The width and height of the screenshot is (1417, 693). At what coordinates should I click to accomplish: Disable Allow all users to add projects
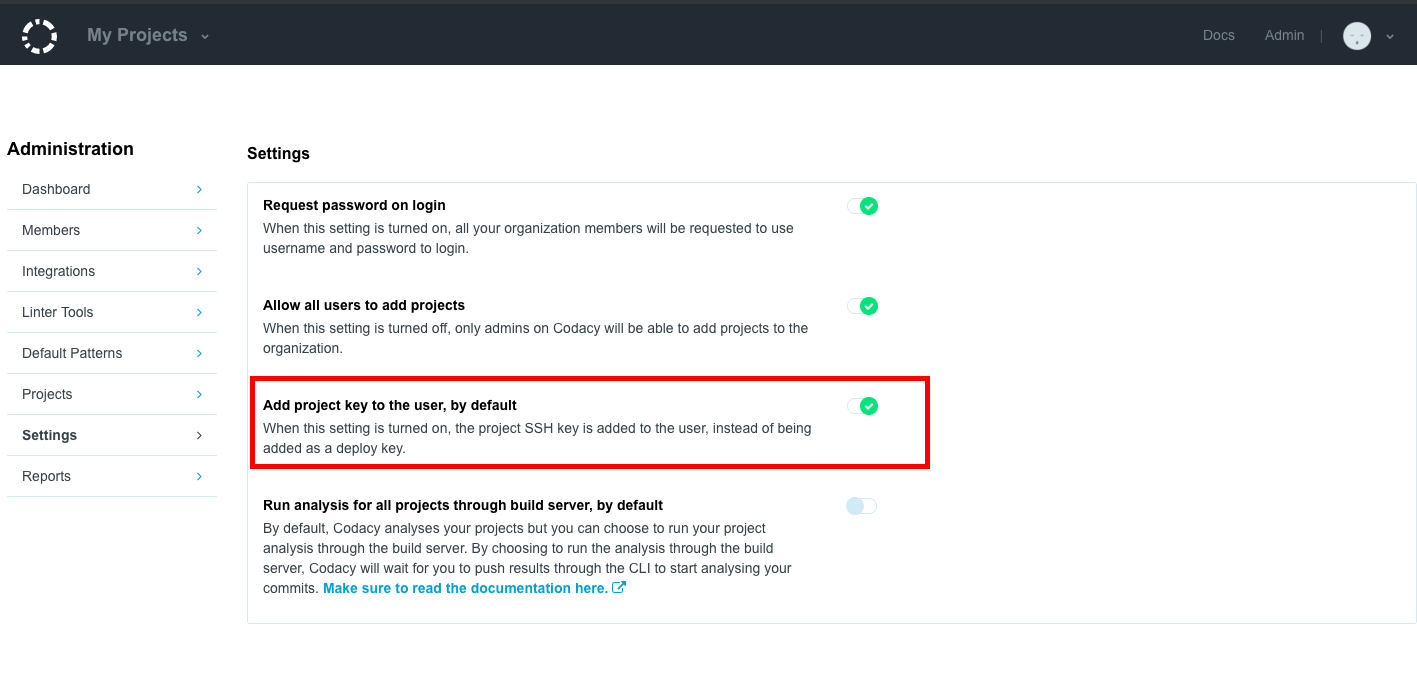click(862, 306)
